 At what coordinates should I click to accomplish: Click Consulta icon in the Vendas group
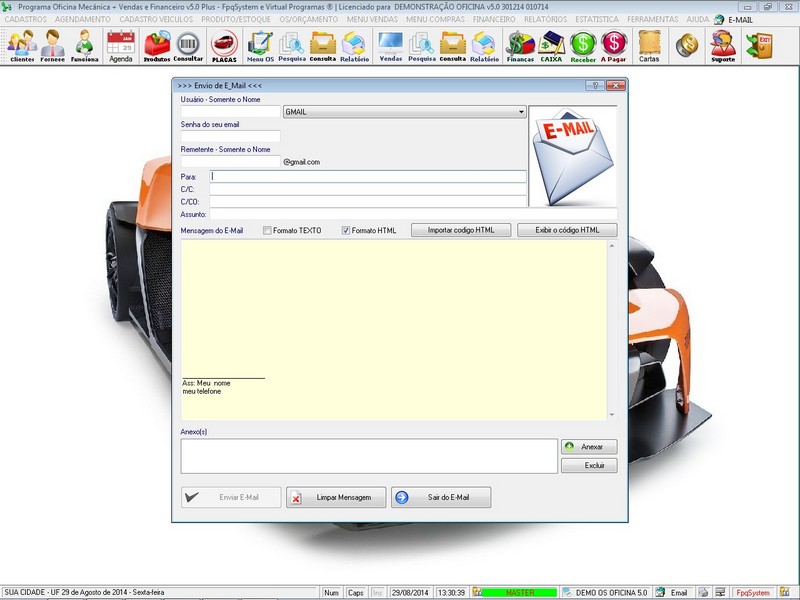[x=453, y=45]
